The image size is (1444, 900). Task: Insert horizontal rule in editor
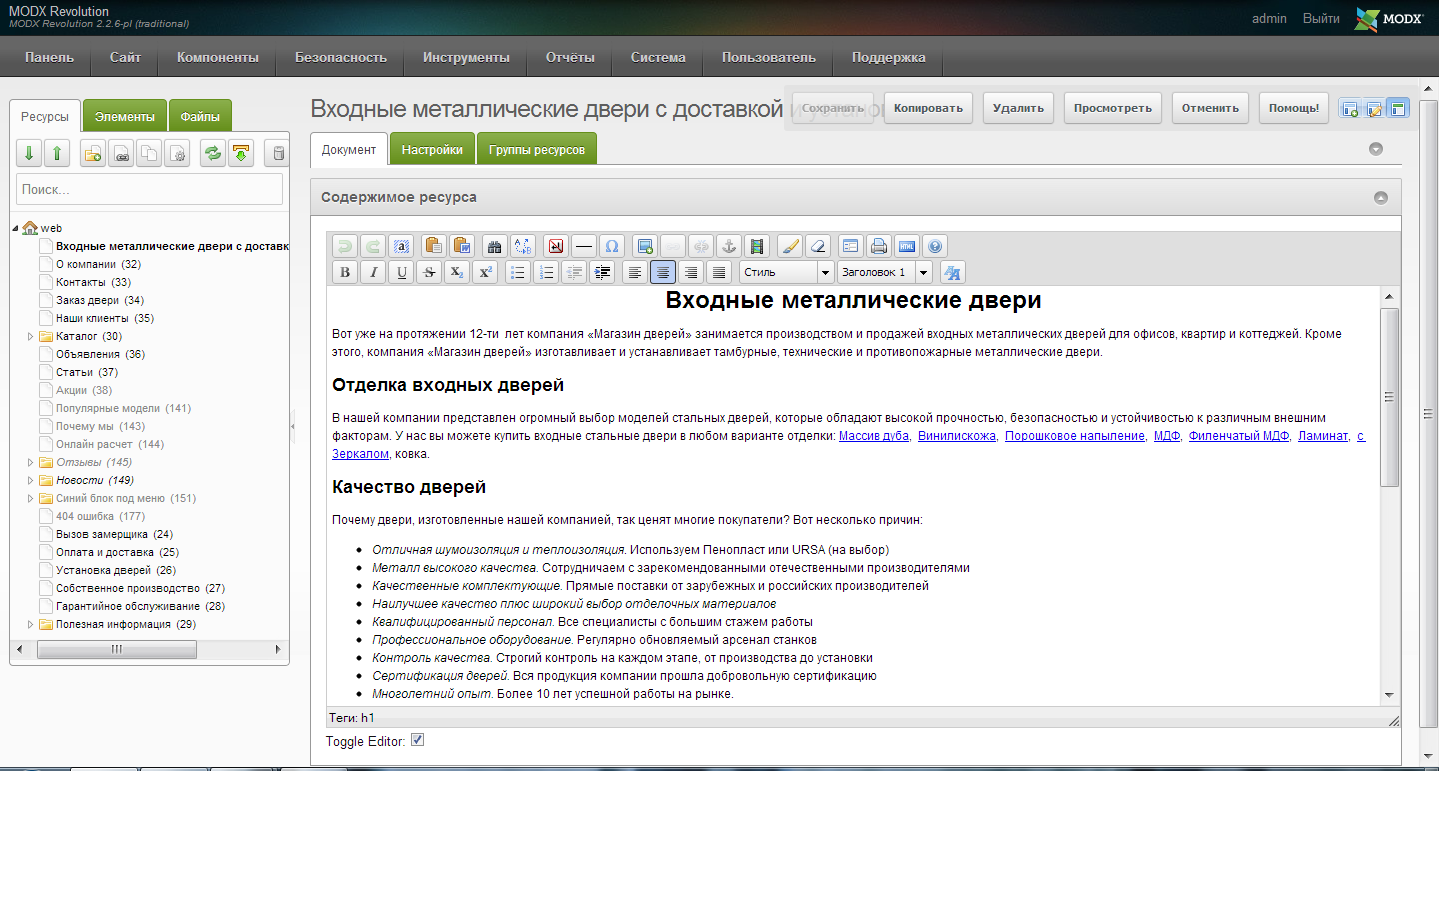pyautogui.click(x=584, y=246)
